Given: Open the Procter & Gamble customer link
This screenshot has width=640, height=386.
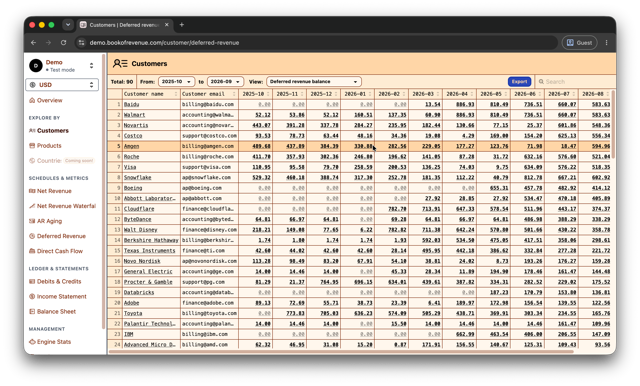Looking at the screenshot, I should [x=148, y=282].
